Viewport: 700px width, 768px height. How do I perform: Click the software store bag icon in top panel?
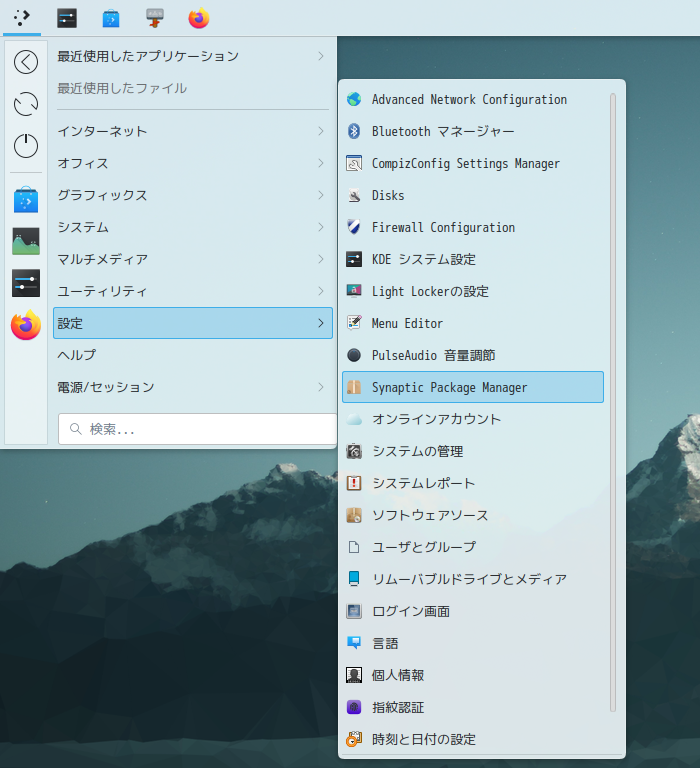(111, 18)
